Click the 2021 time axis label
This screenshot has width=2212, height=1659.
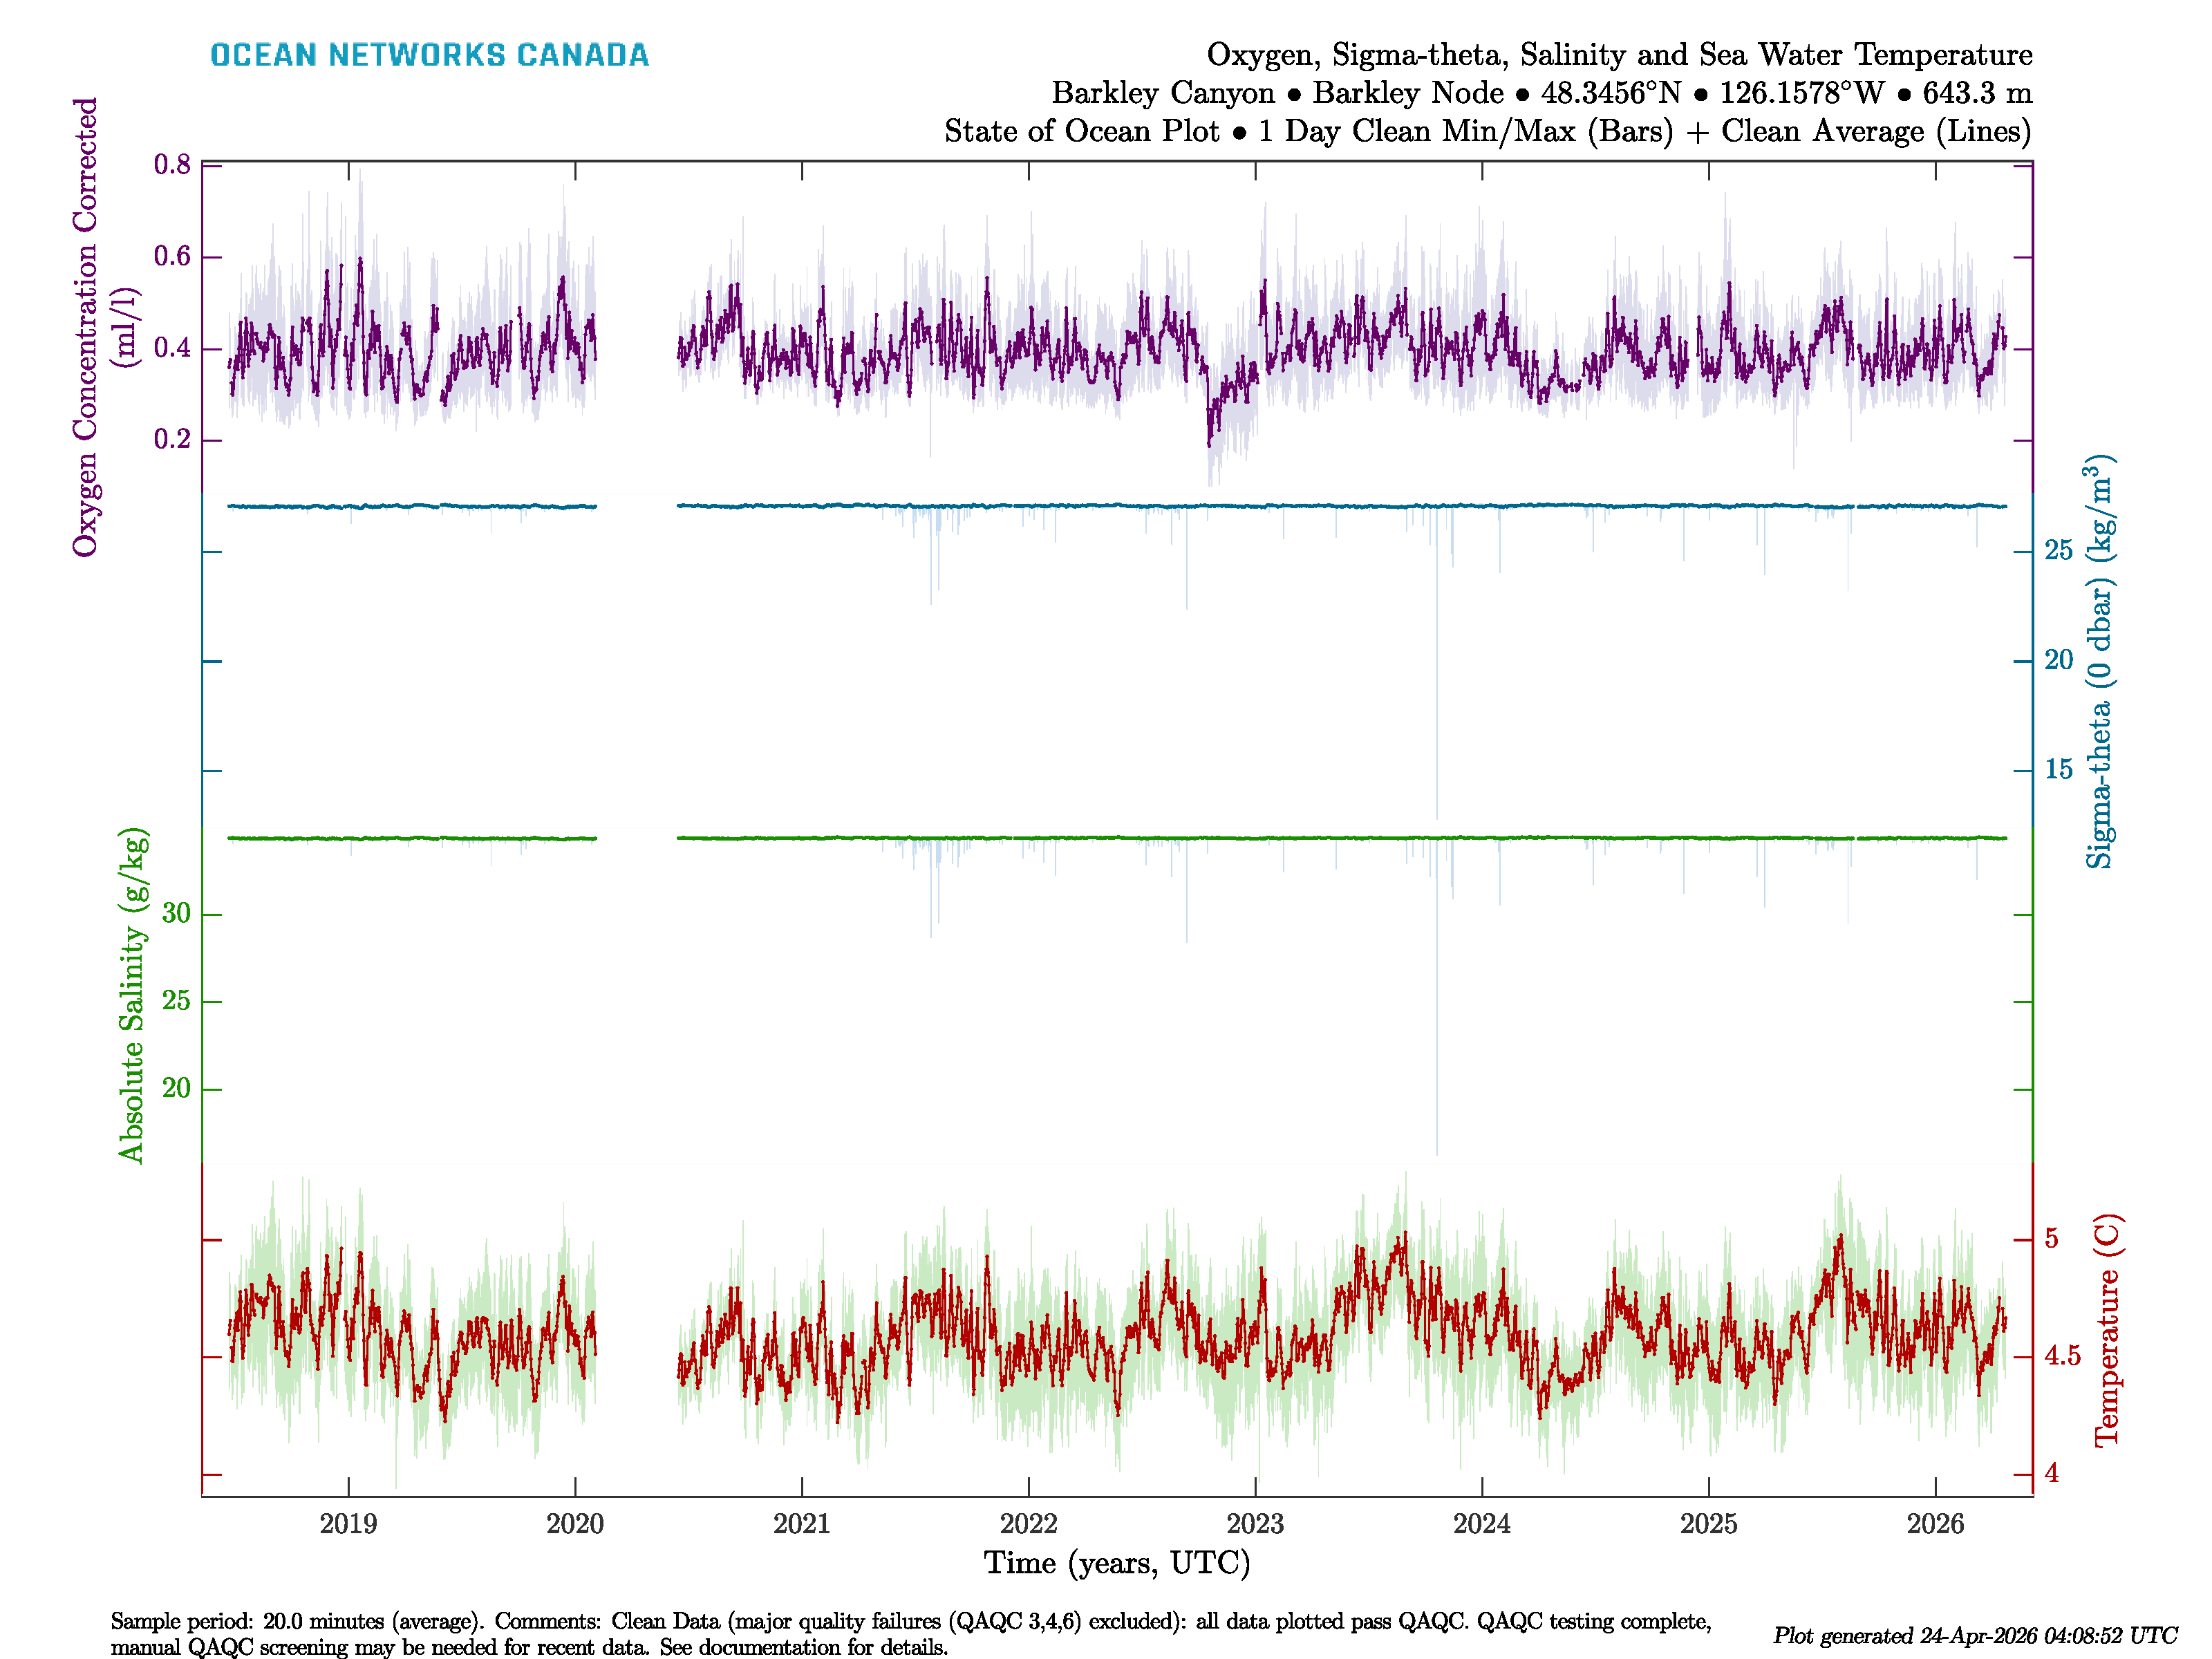click(802, 1524)
